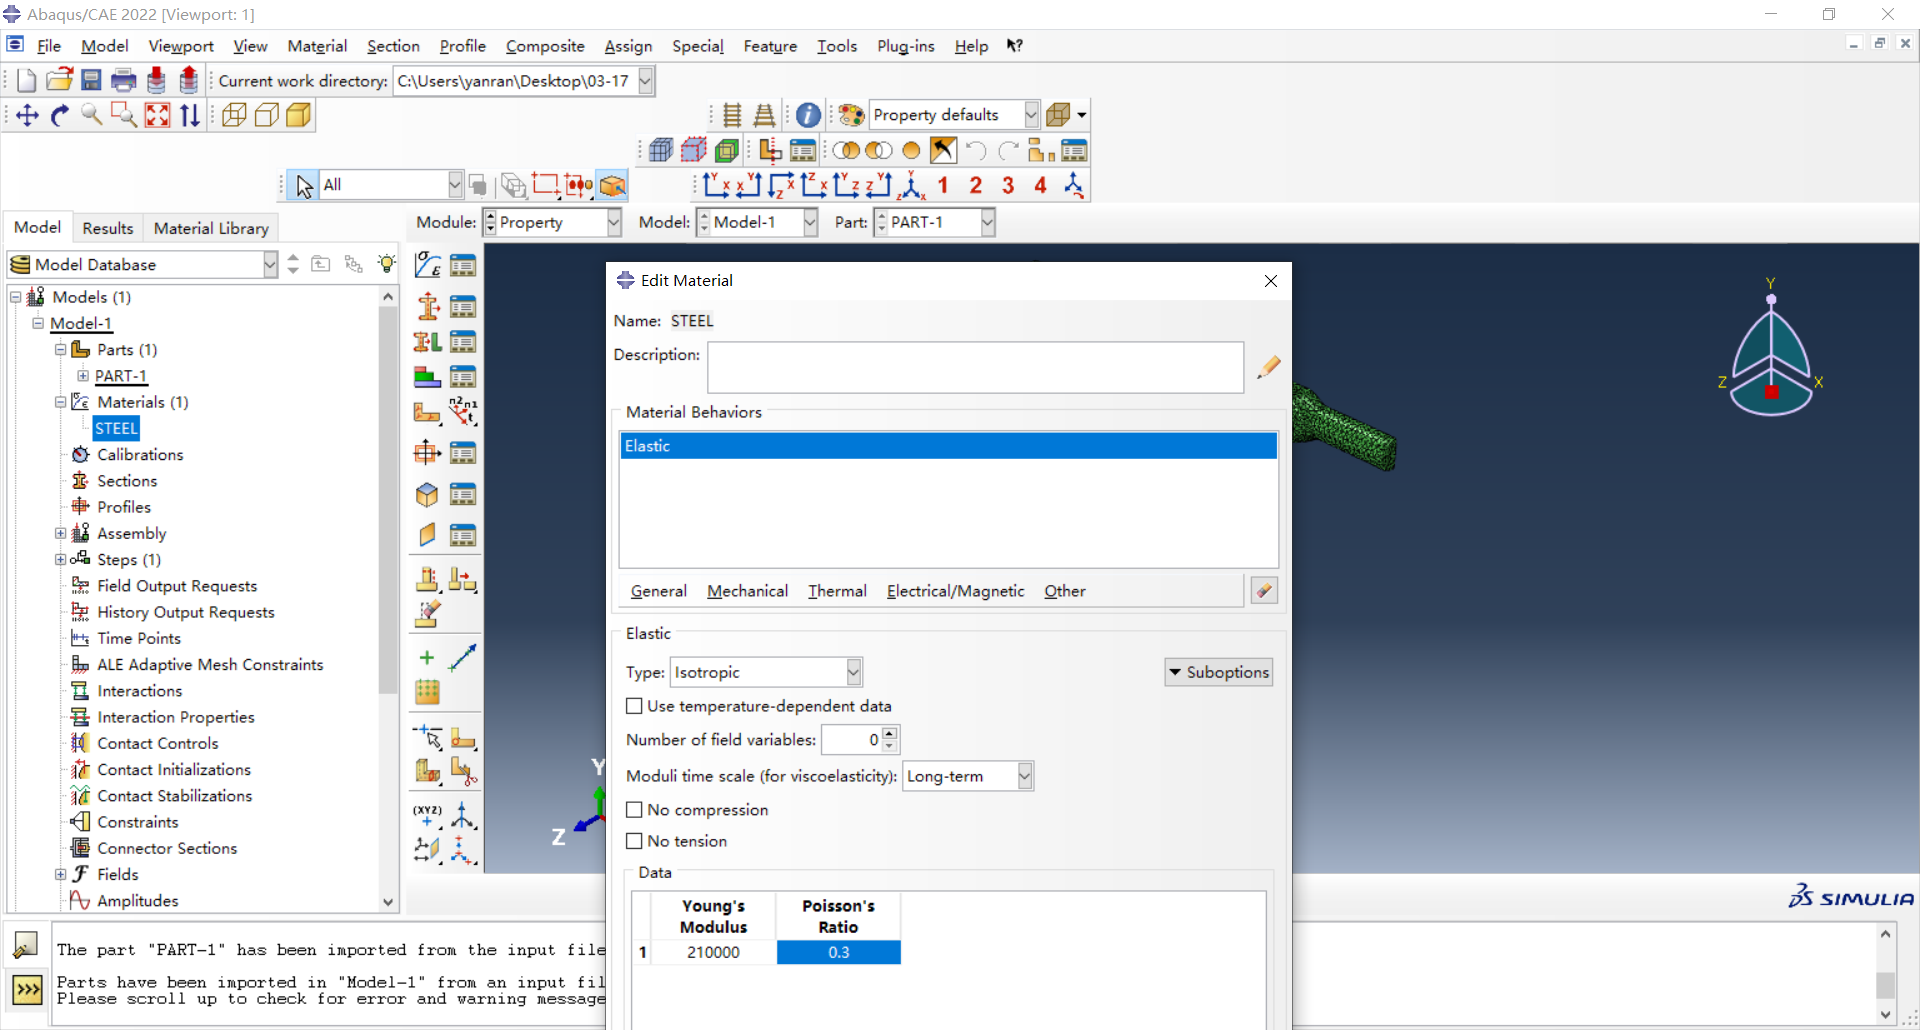Save the model database with the floppy icon
The image size is (1920, 1030).
pyautogui.click(x=91, y=80)
